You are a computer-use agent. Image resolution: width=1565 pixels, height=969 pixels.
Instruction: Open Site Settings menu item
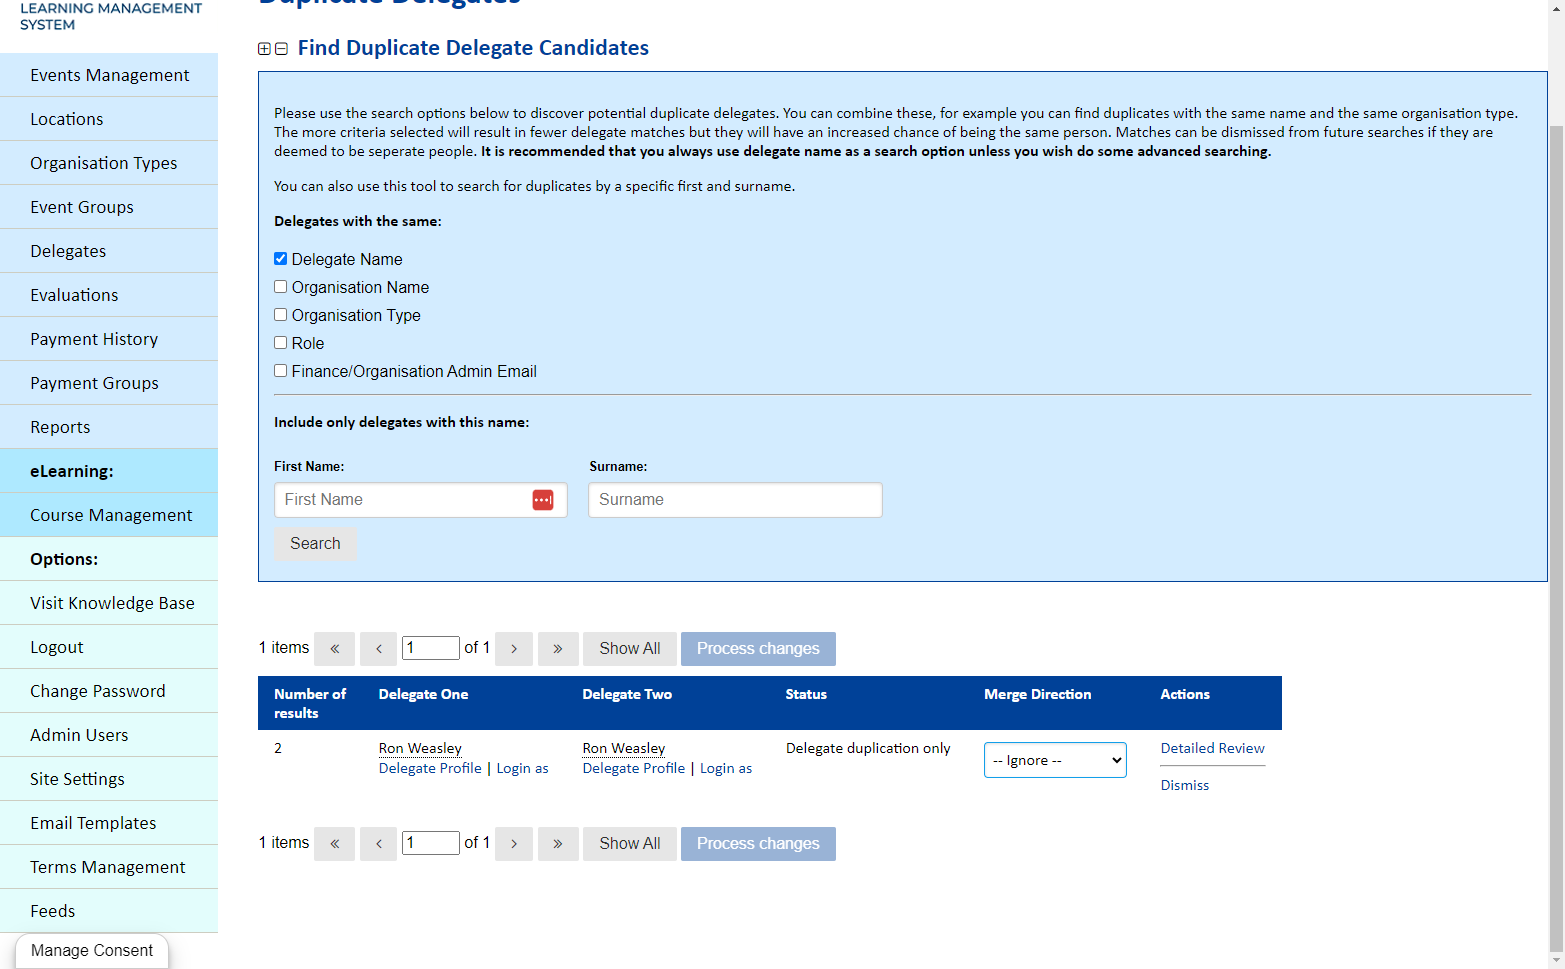coord(109,779)
